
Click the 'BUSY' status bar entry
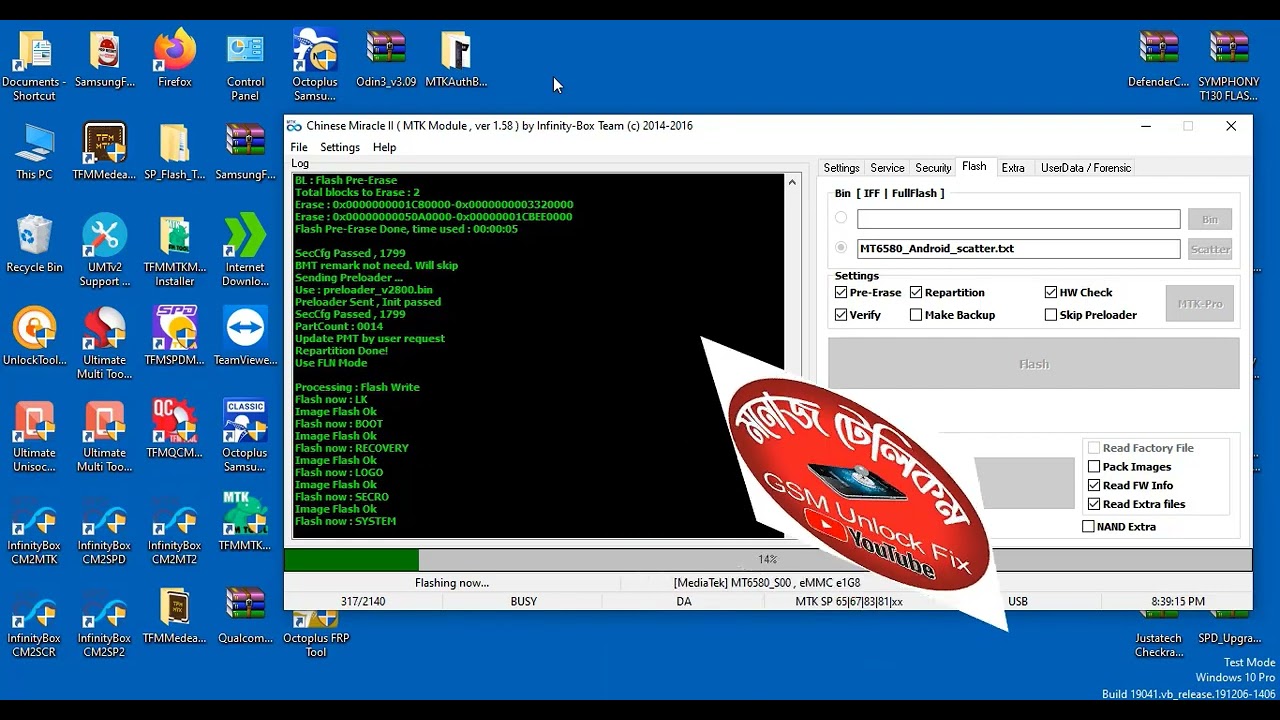(524, 602)
